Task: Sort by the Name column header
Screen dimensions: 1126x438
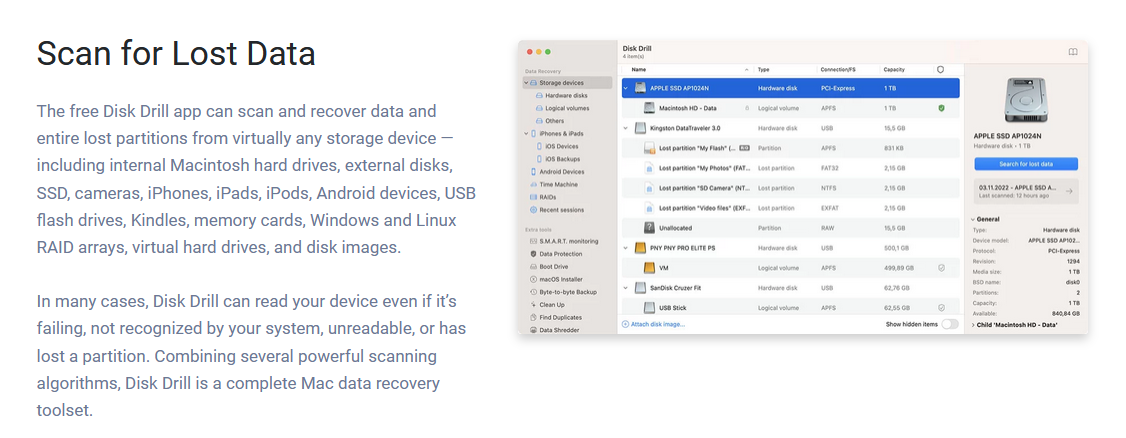Action: pyautogui.click(x=638, y=70)
